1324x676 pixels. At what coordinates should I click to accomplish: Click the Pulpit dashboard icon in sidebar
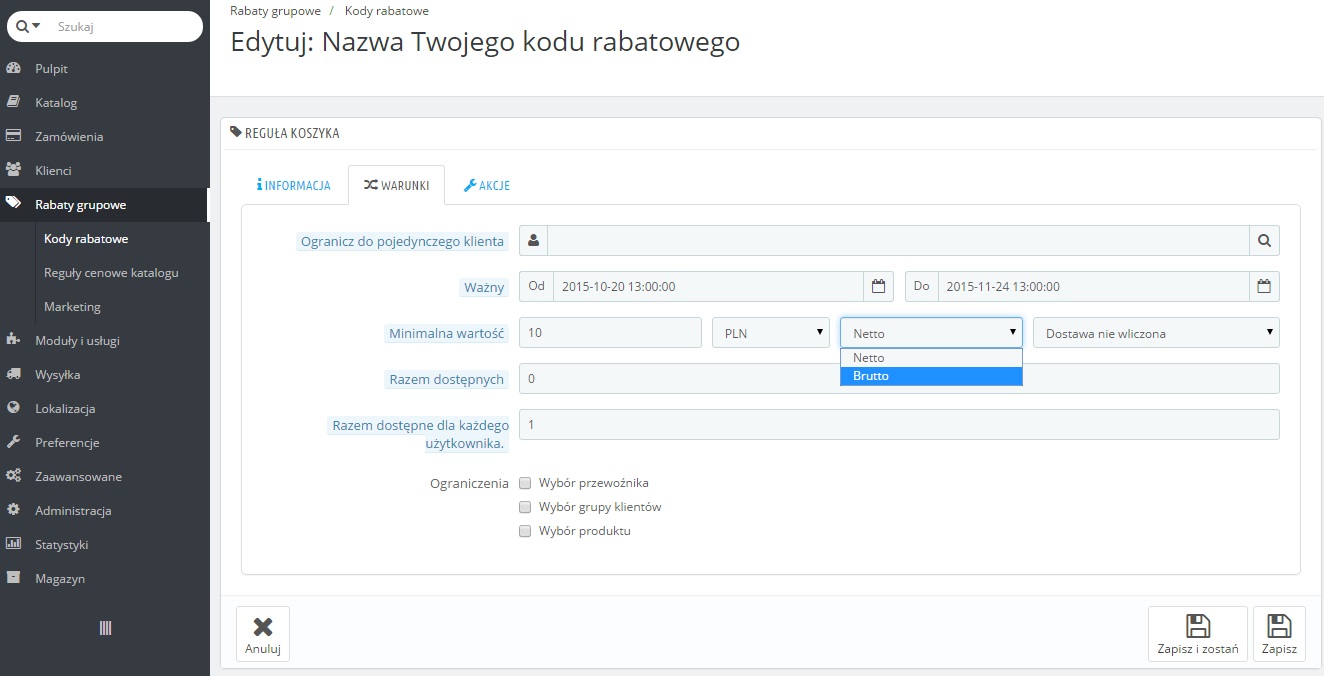click(x=14, y=69)
